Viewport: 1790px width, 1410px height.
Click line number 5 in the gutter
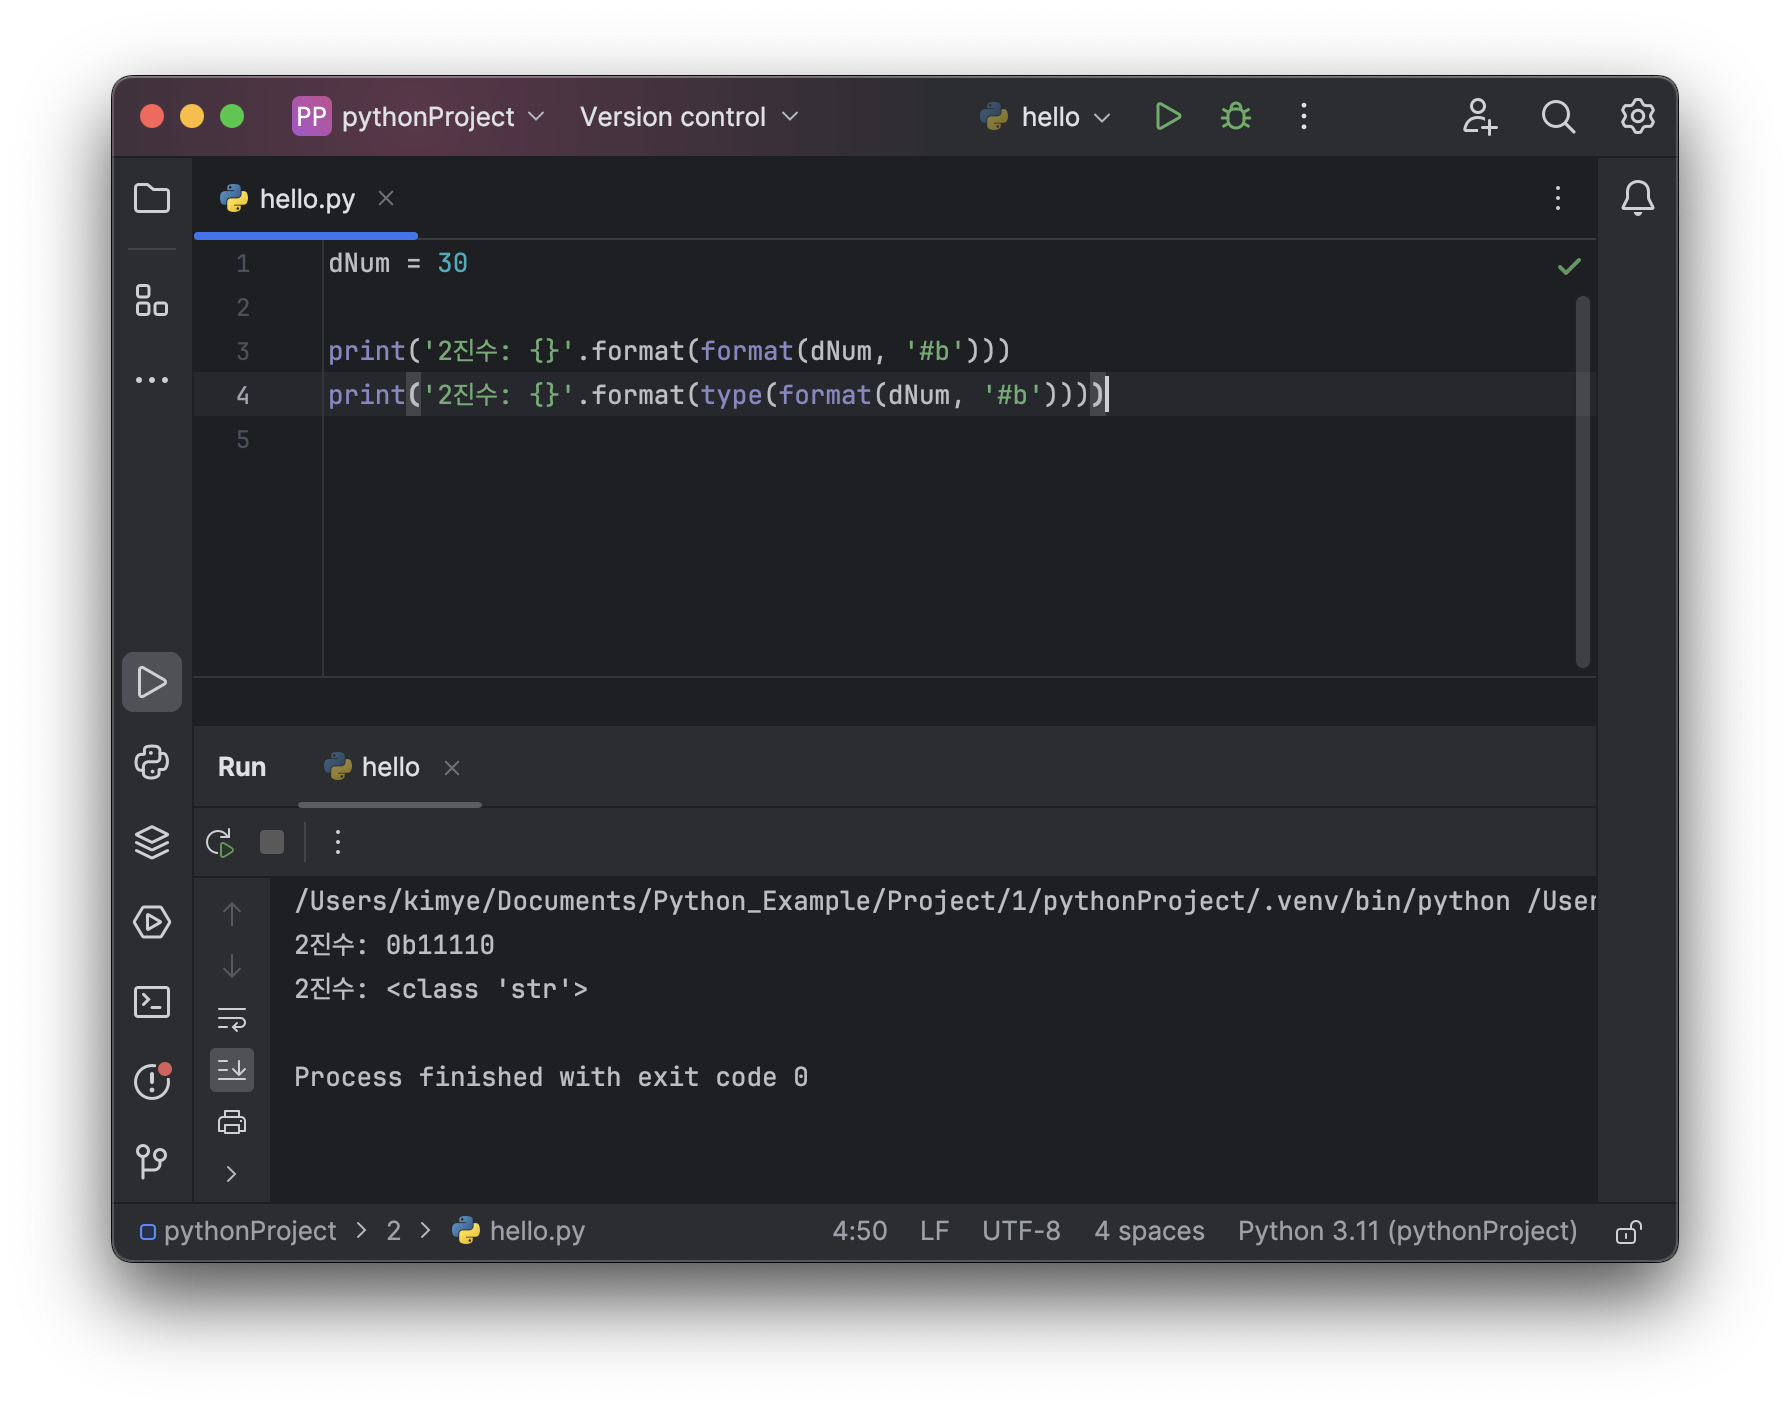point(243,439)
